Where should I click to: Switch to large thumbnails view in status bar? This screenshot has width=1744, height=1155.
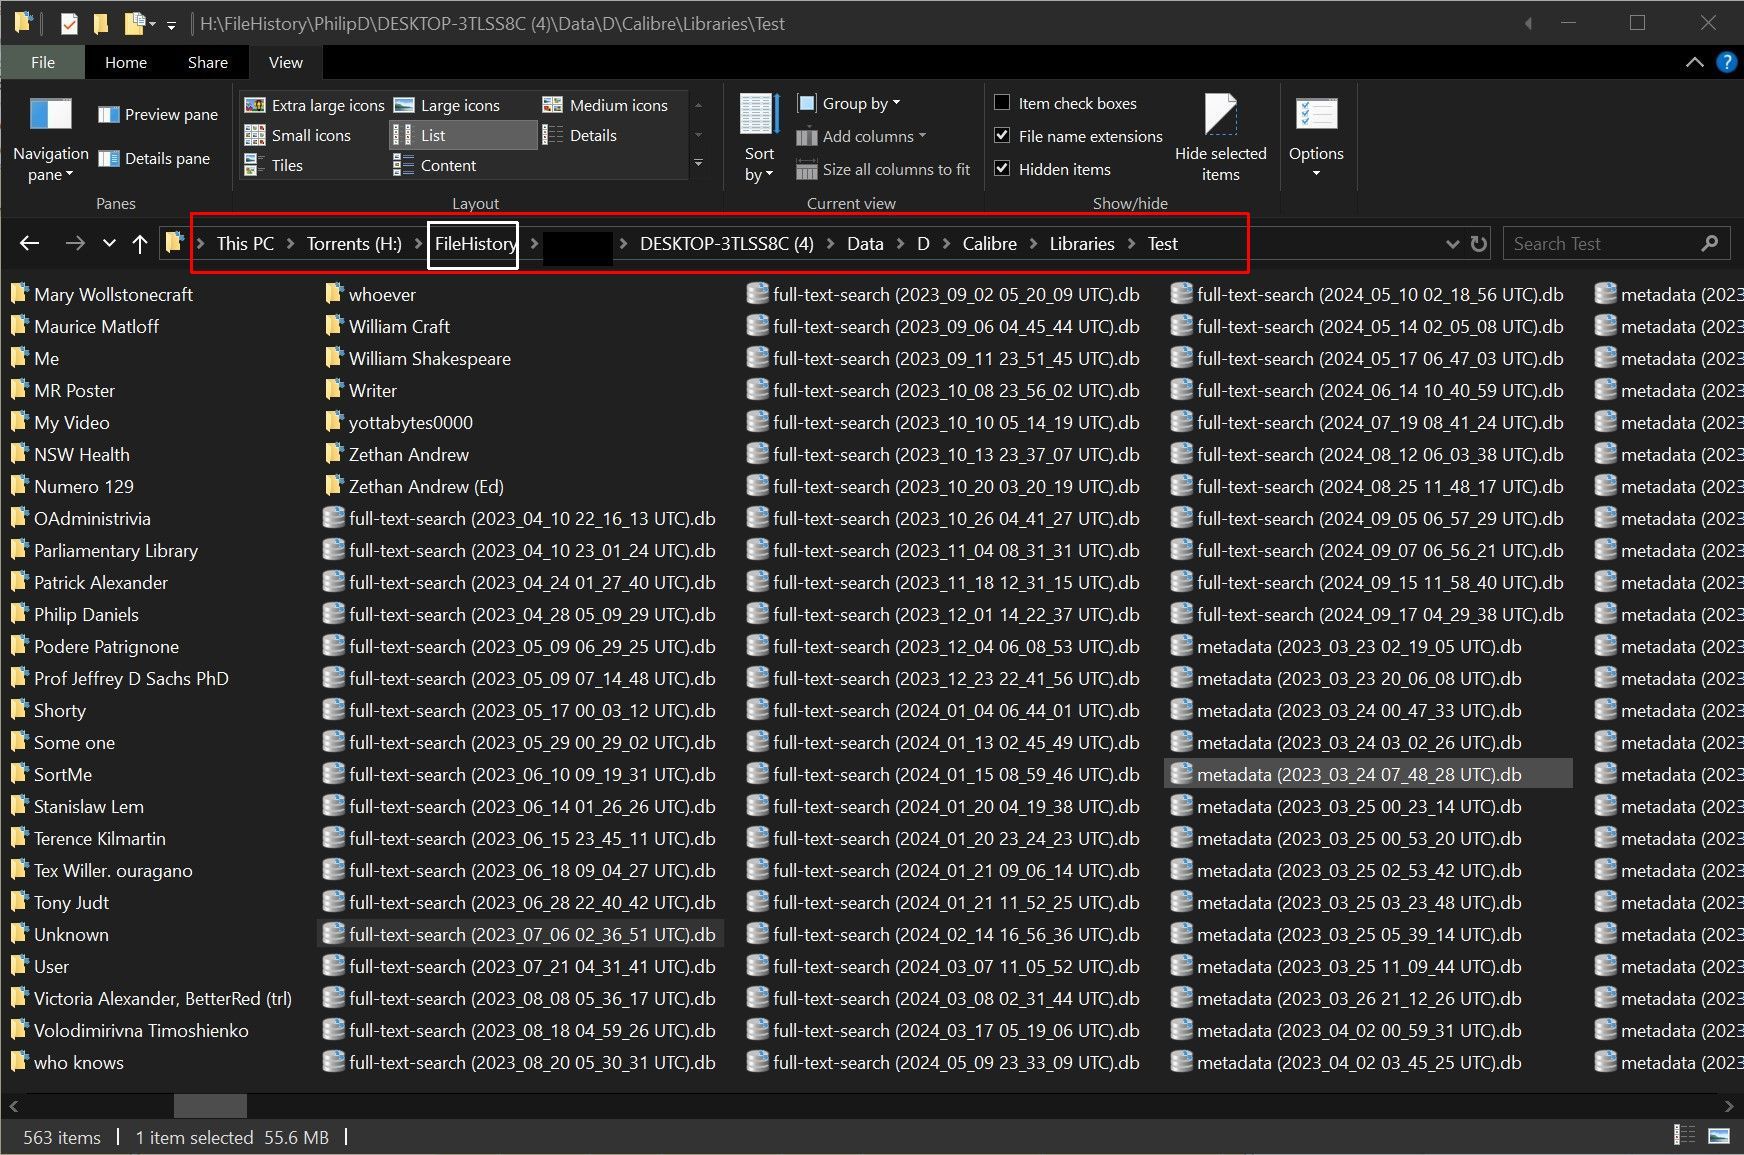click(x=1719, y=1135)
